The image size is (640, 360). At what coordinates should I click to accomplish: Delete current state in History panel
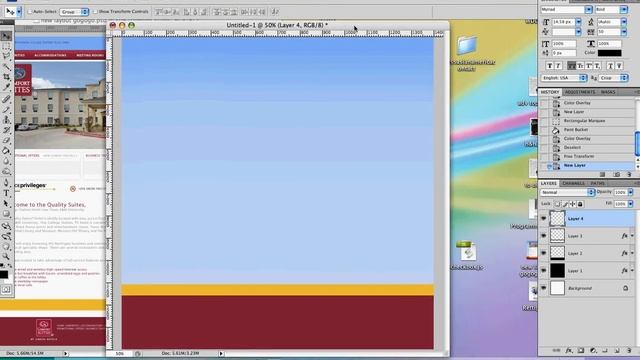point(629,174)
